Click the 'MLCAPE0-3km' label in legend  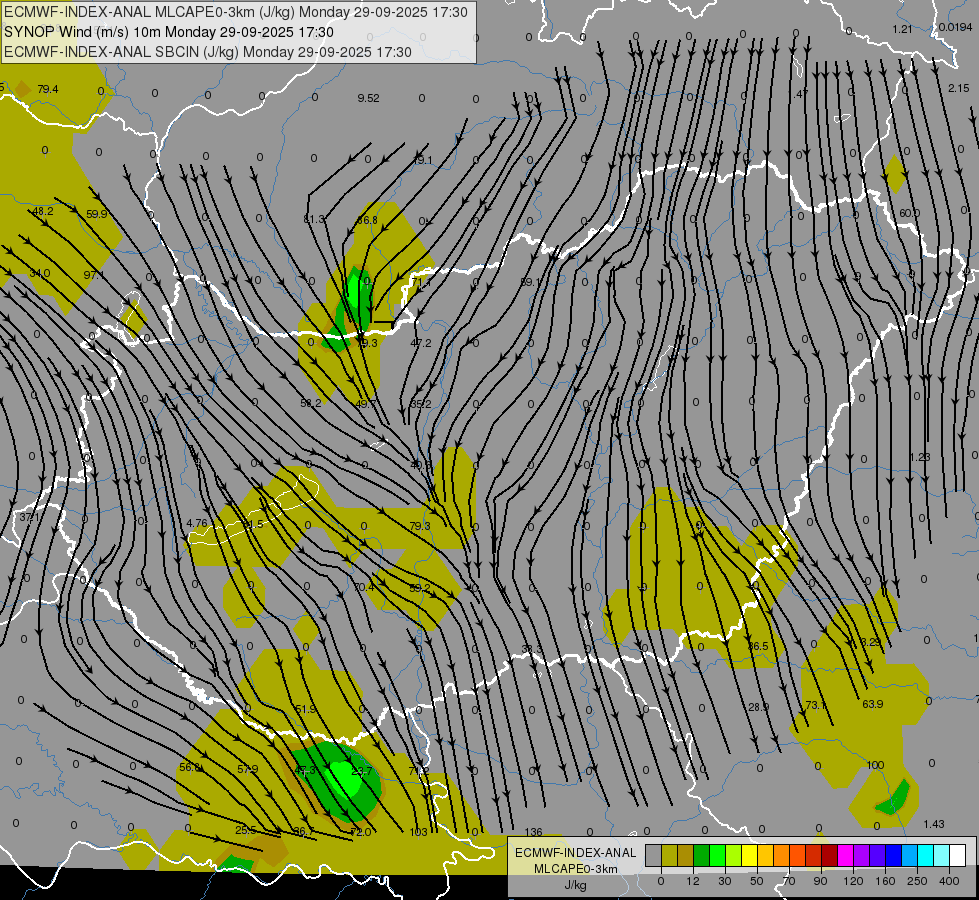pyautogui.click(x=576, y=869)
